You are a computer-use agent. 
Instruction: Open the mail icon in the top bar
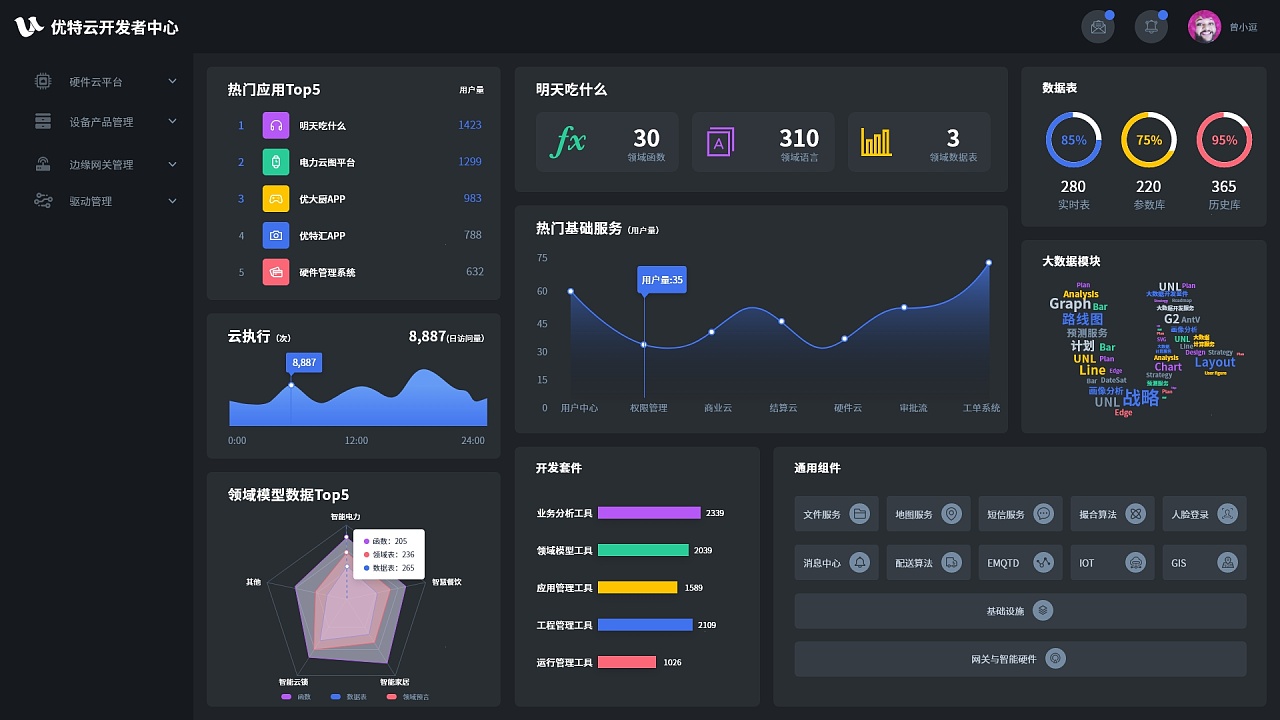pos(1097,26)
